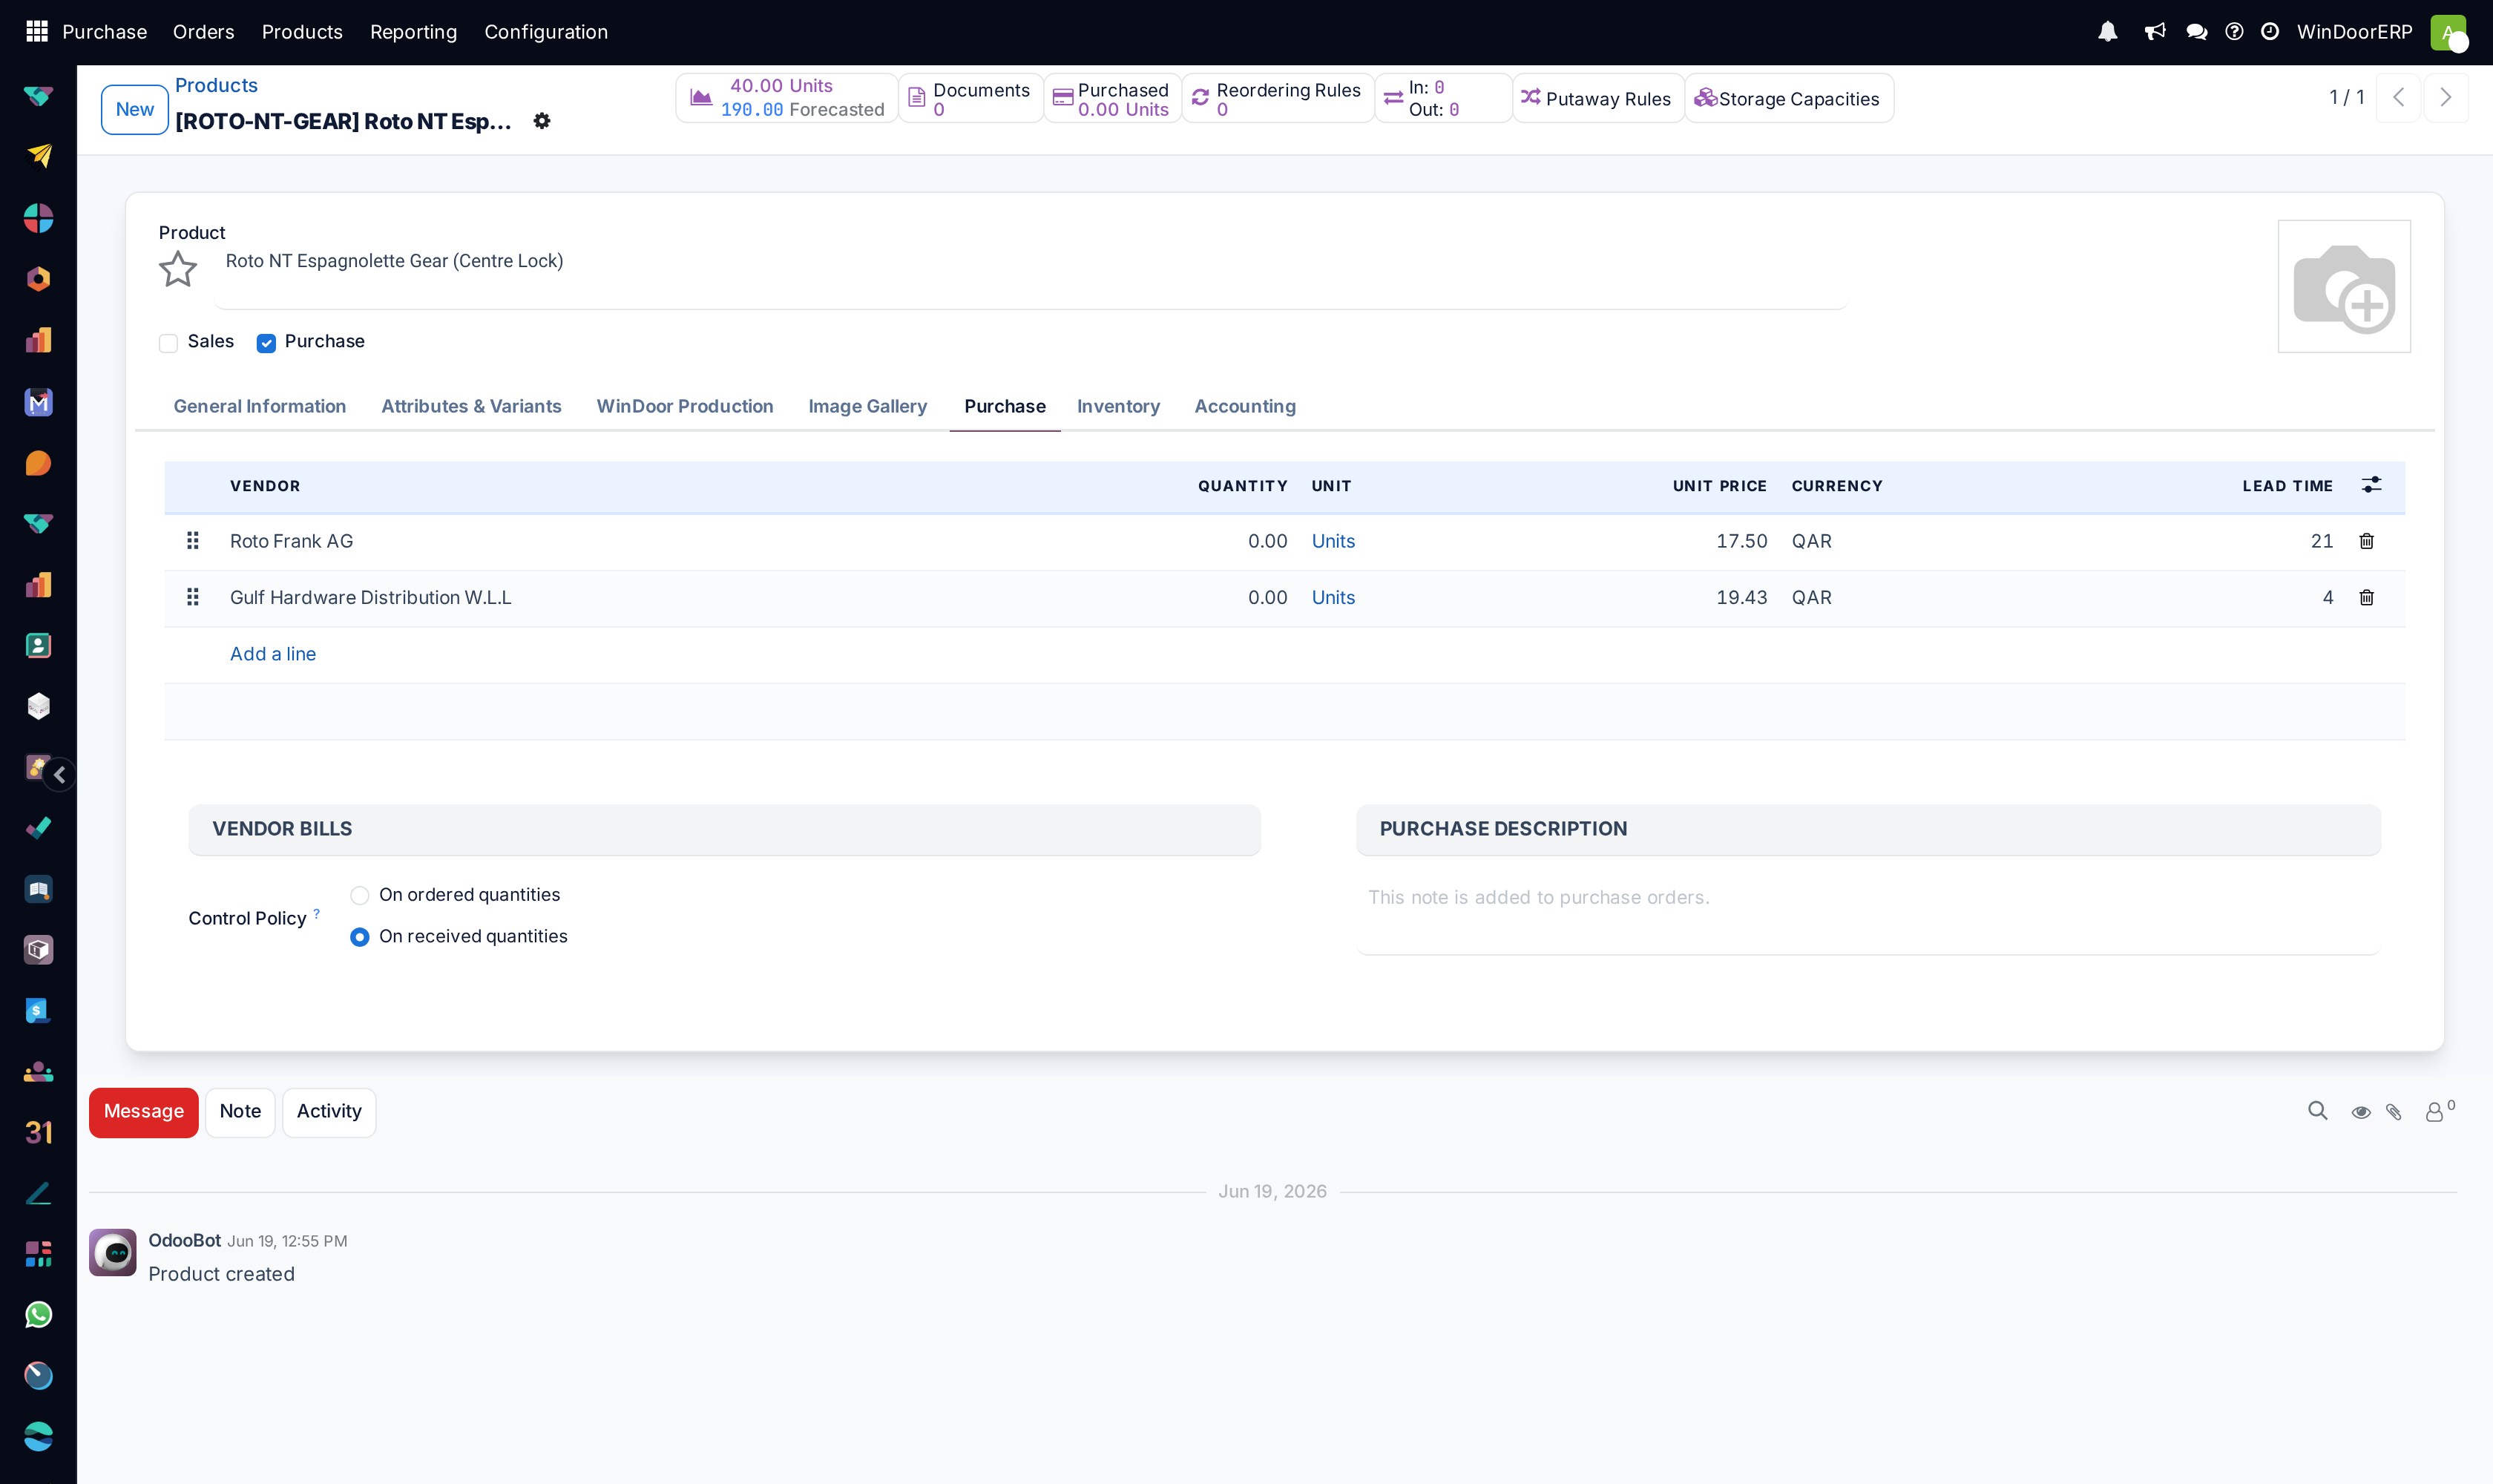Open Putaway Rules stat button

[1598, 98]
